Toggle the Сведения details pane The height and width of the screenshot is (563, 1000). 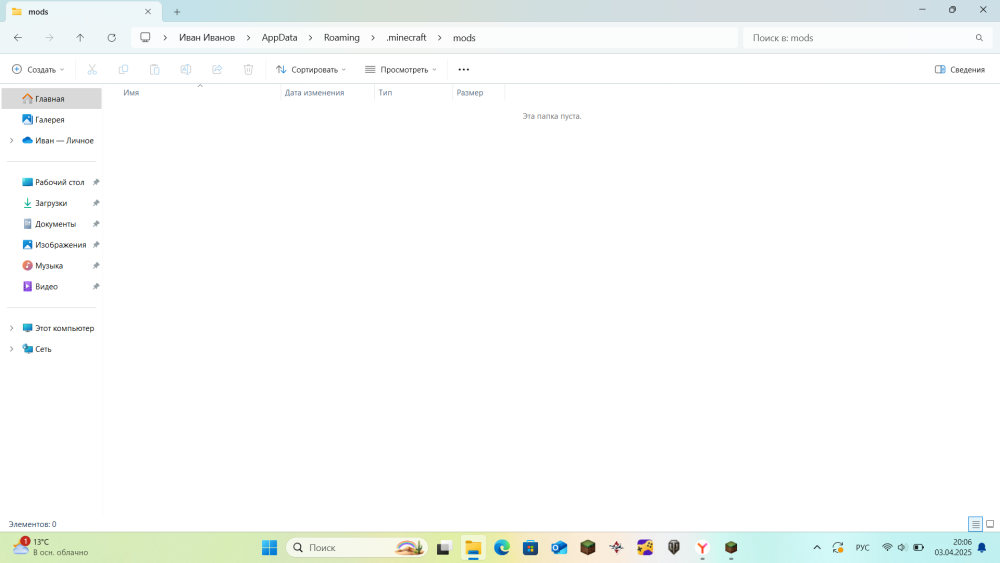click(x=960, y=69)
